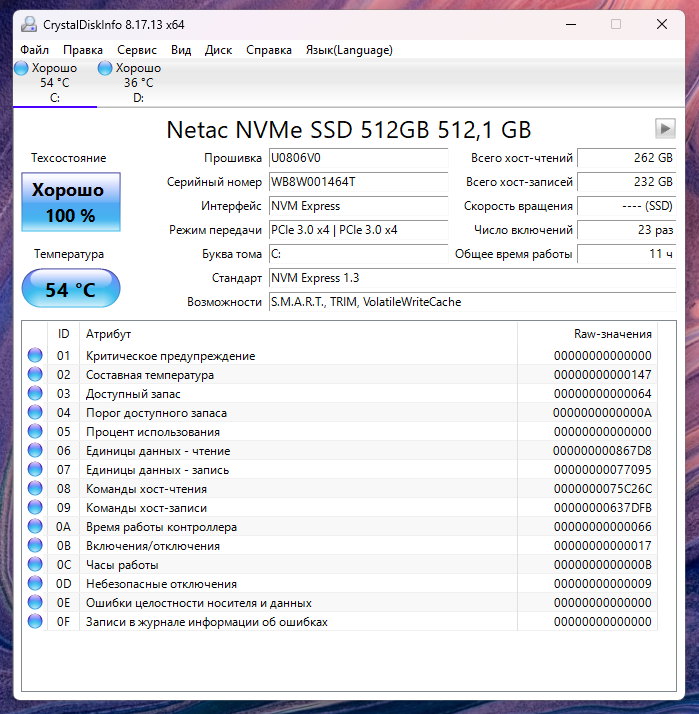Click the firmware field U0806V0
This screenshot has height=714, width=699.
click(x=358, y=158)
